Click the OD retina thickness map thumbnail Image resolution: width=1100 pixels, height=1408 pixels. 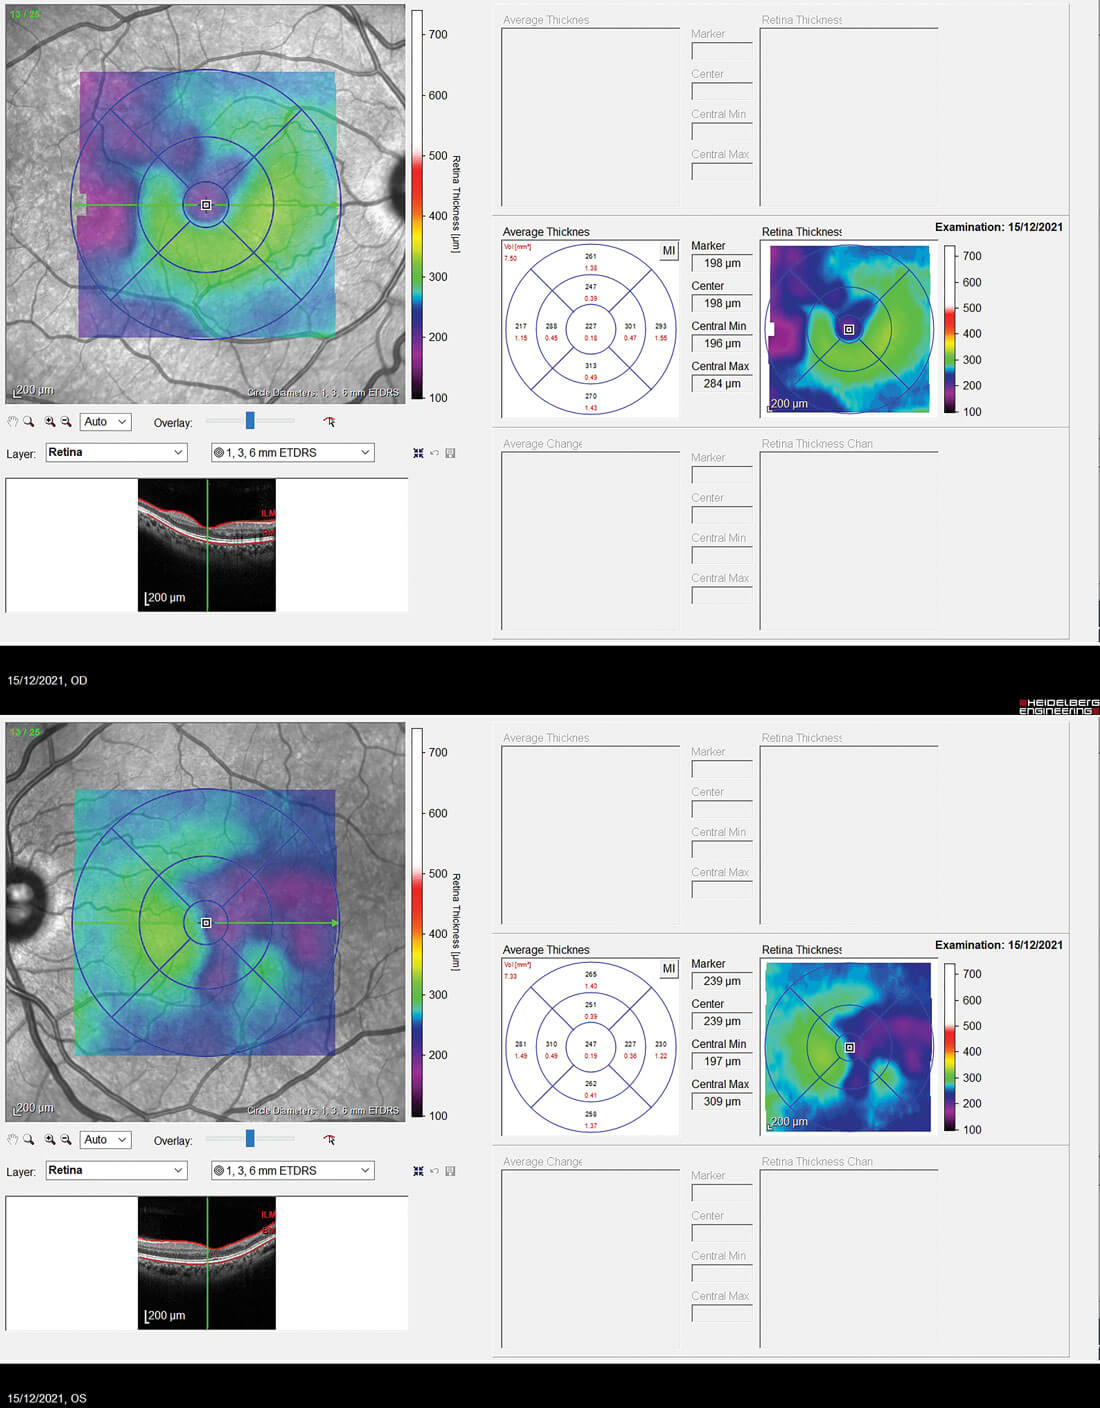click(x=848, y=329)
